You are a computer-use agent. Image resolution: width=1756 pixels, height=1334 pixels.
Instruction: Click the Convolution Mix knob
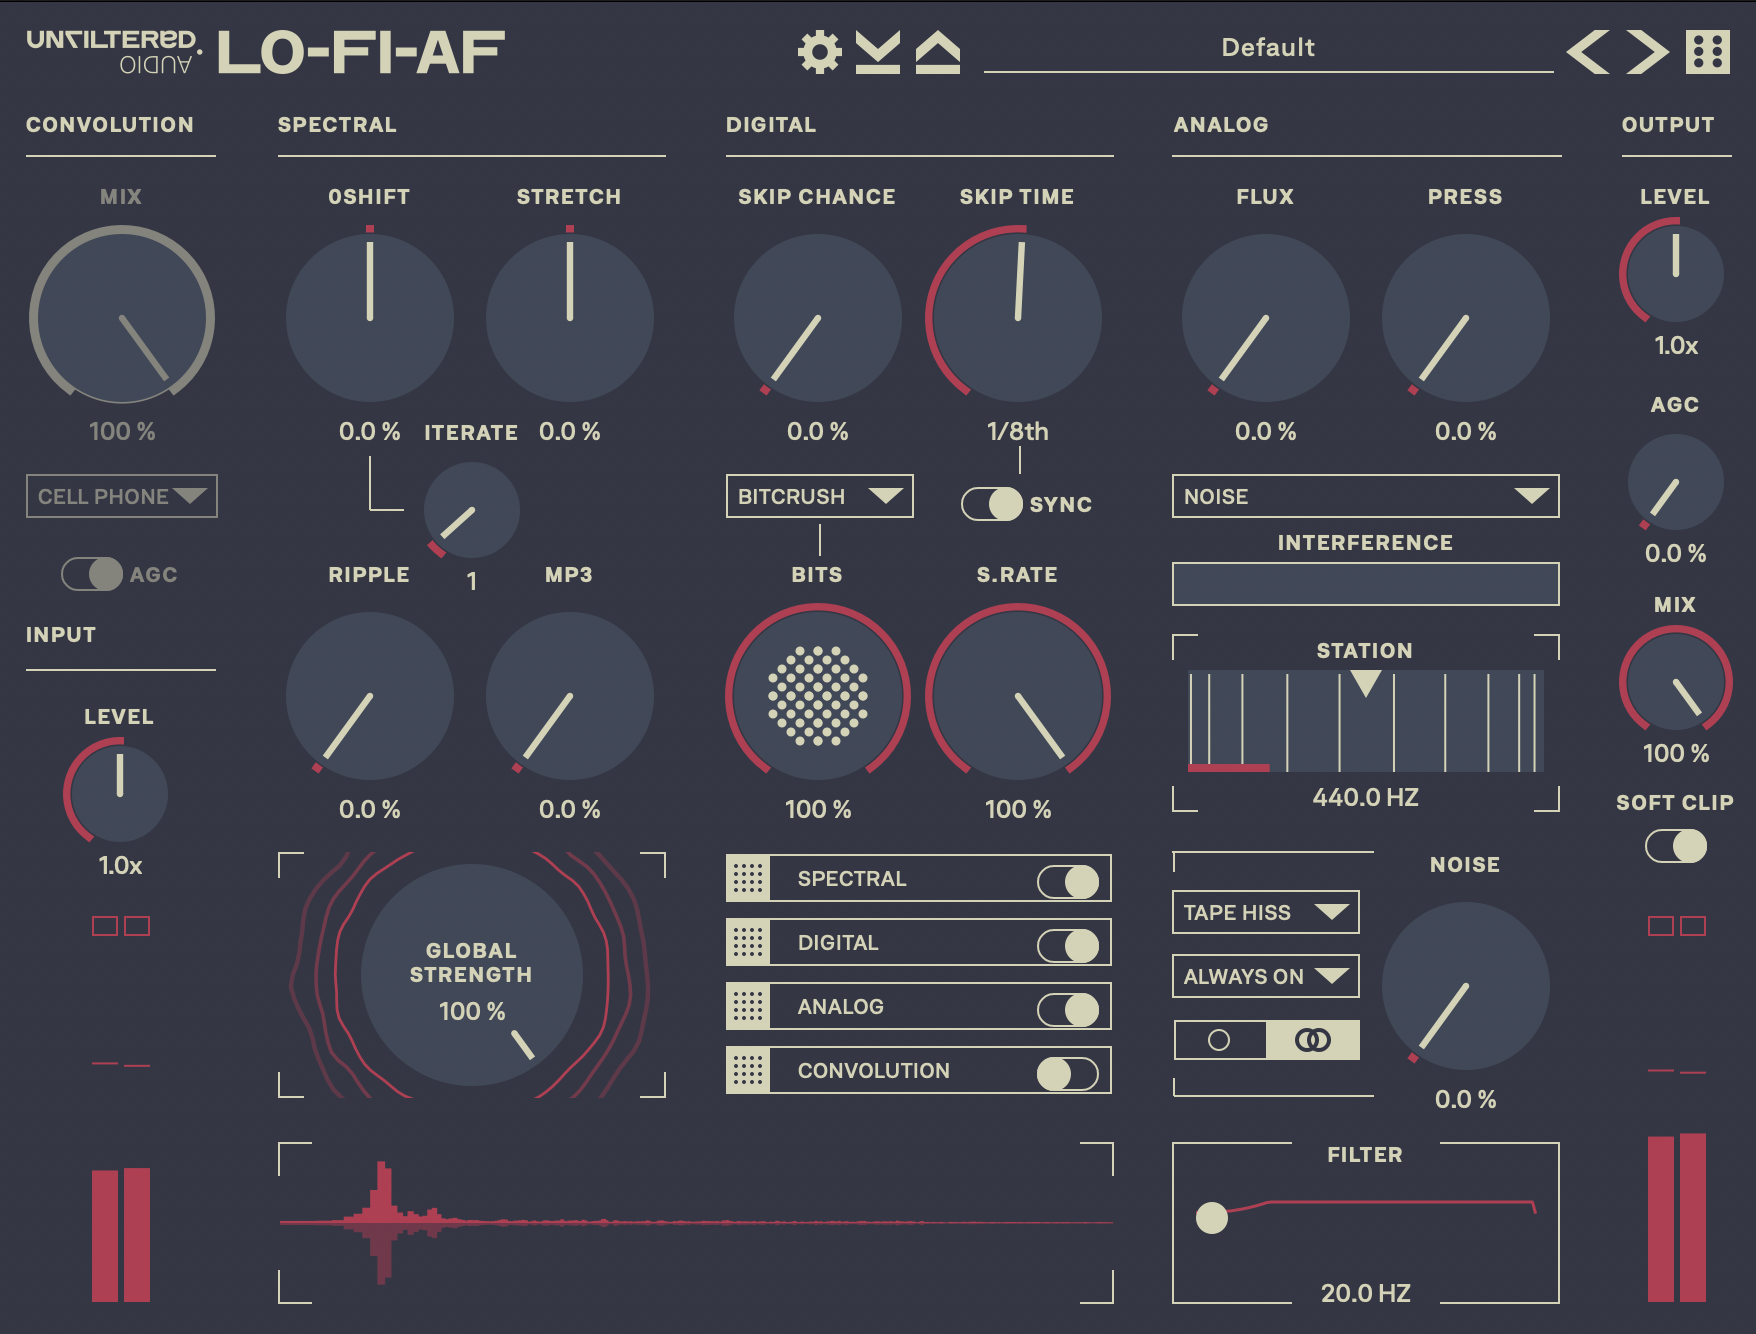click(x=122, y=318)
